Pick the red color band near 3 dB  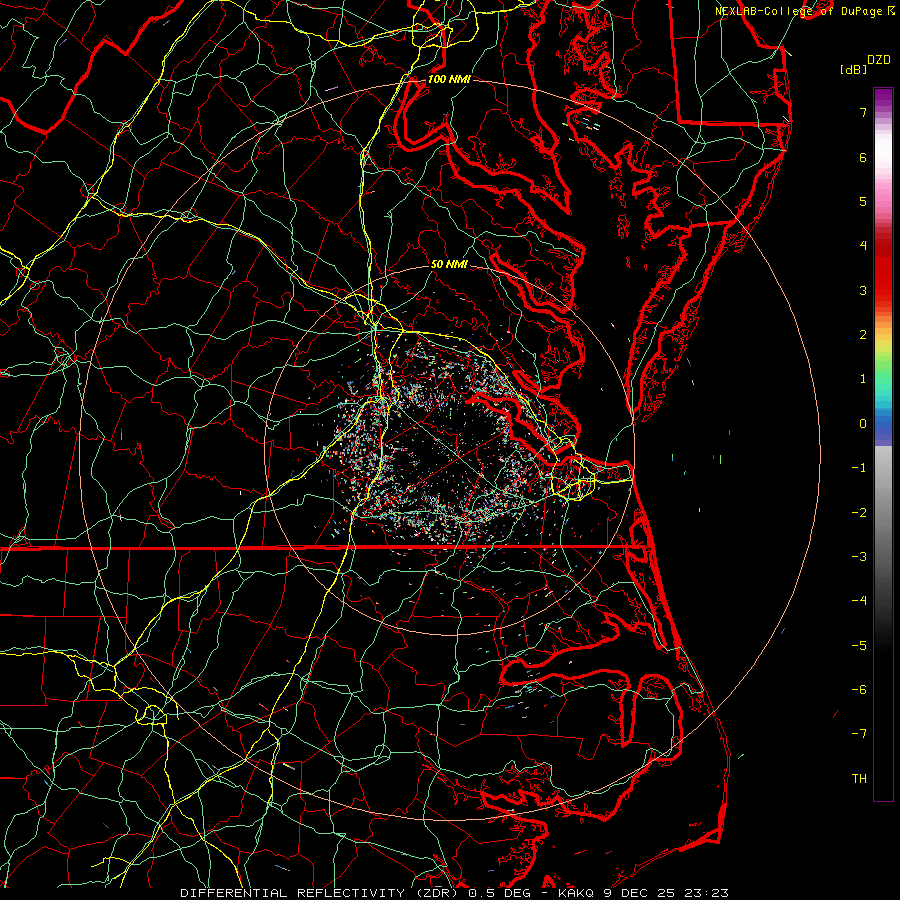(882, 290)
